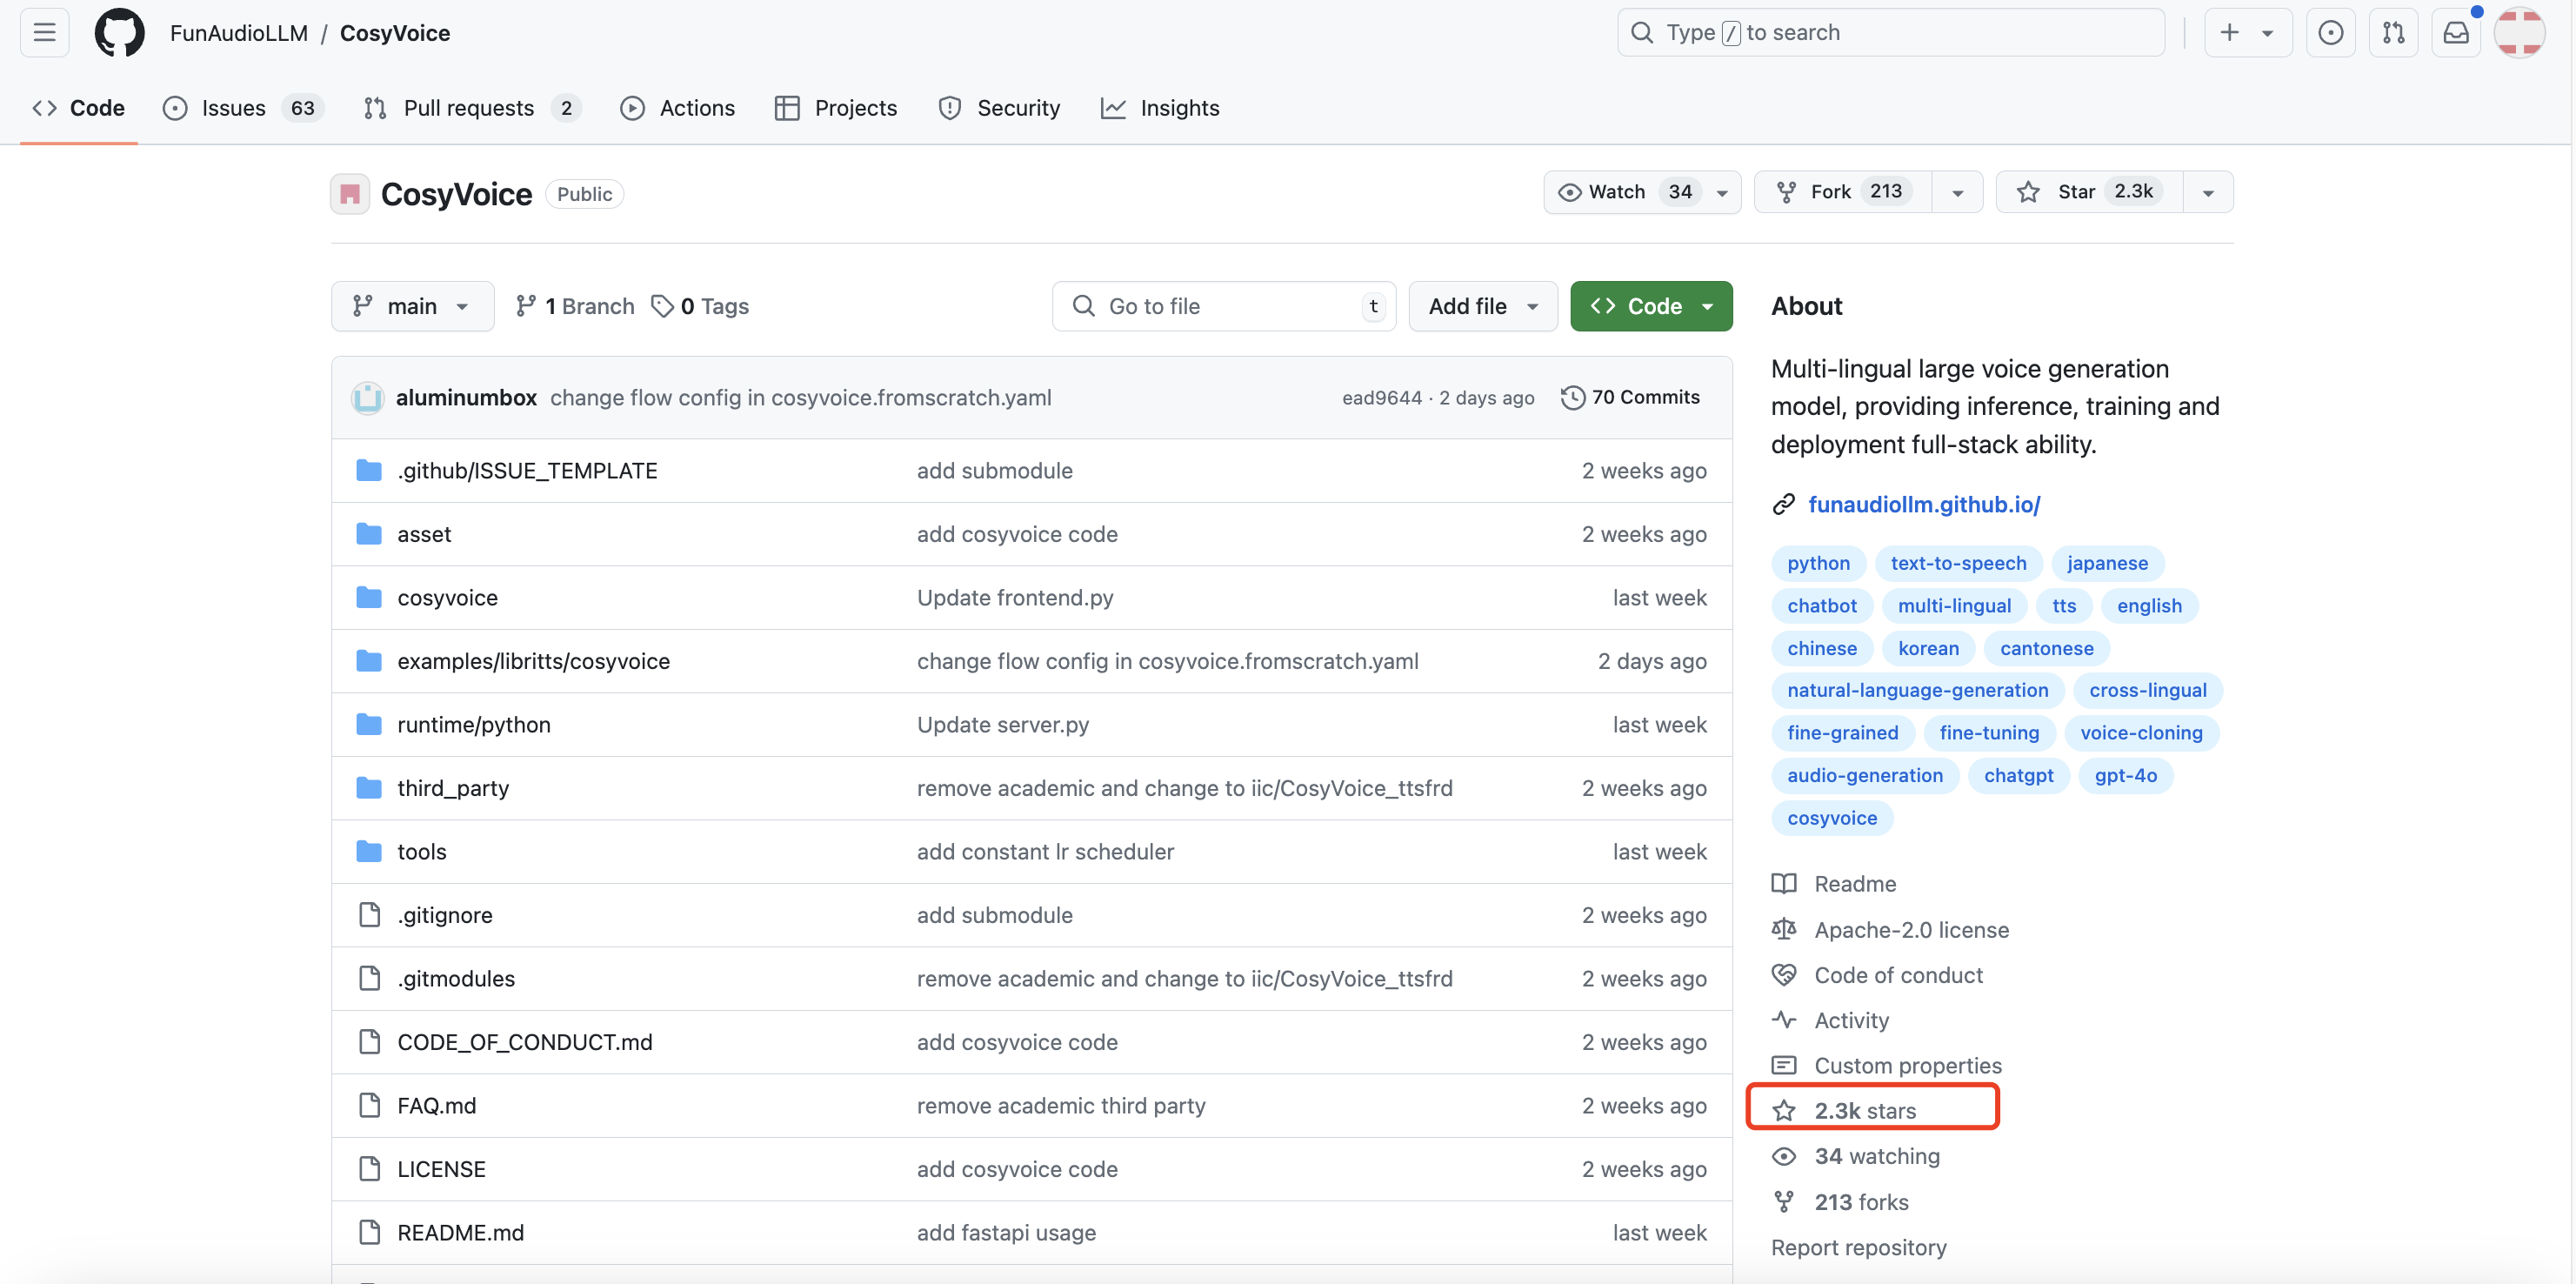Viewport: 2576px width, 1284px height.
Task: Click the eye icon beside 34 watching
Action: pyautogui.click(x=1783, y=1157)
